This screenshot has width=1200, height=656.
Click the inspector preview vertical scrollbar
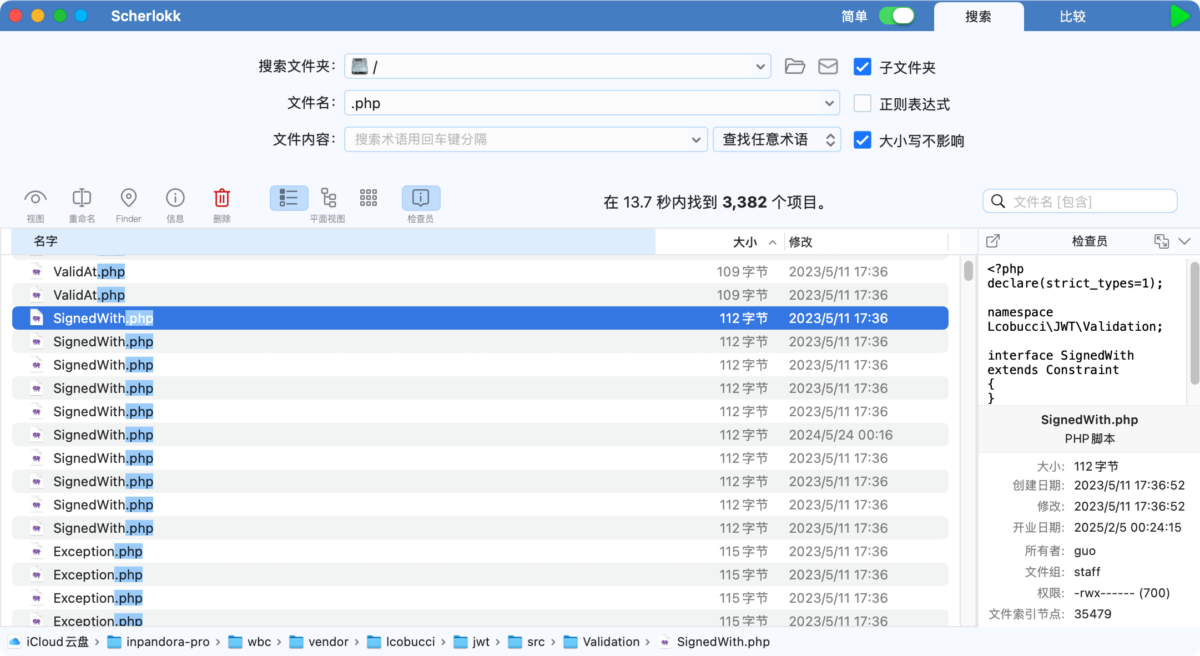(1194, 325)
